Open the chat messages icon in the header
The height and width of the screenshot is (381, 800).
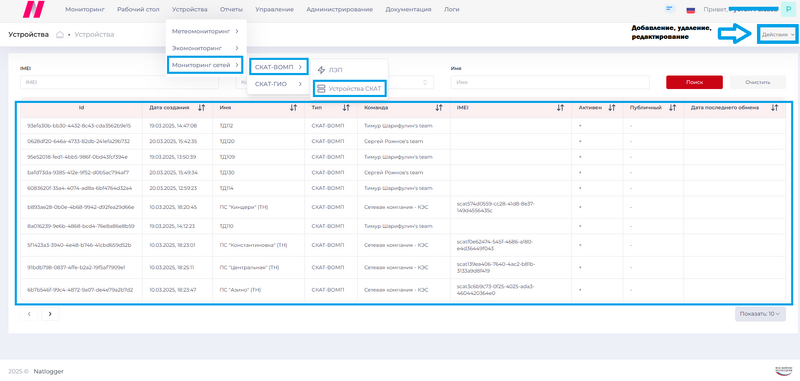(x=670, y=9)
